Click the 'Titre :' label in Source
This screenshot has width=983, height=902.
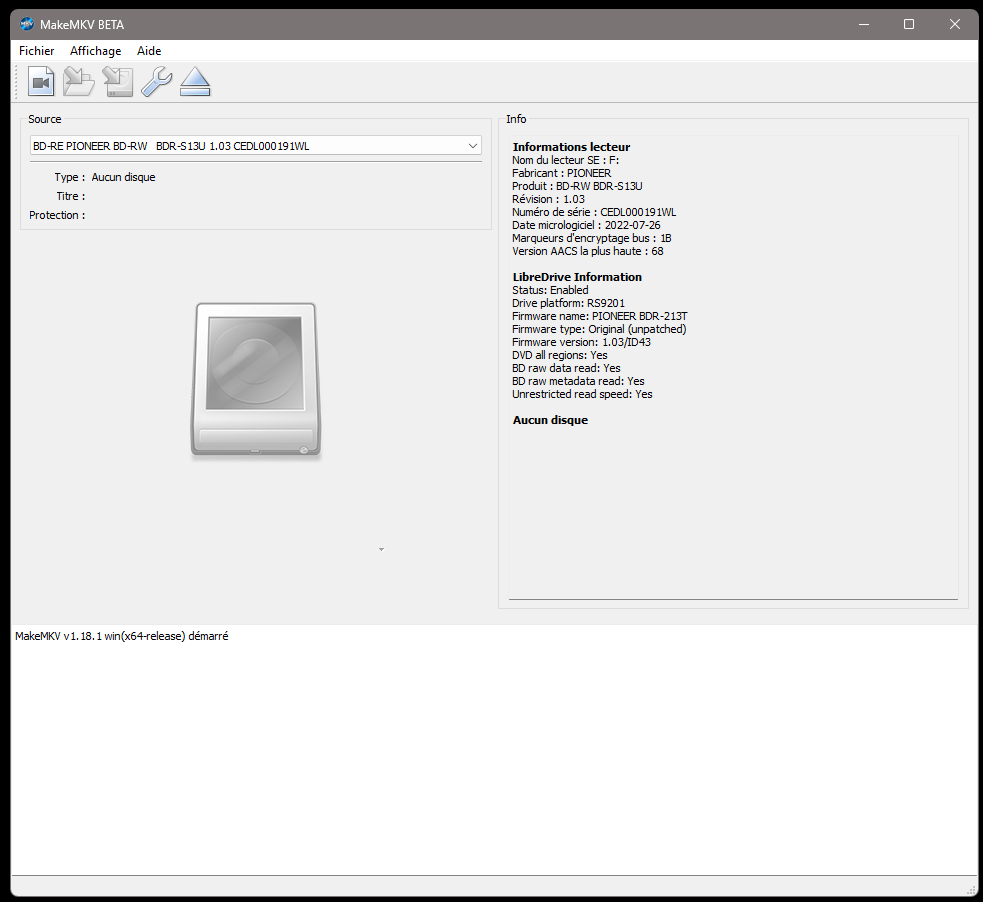(70, 196)
